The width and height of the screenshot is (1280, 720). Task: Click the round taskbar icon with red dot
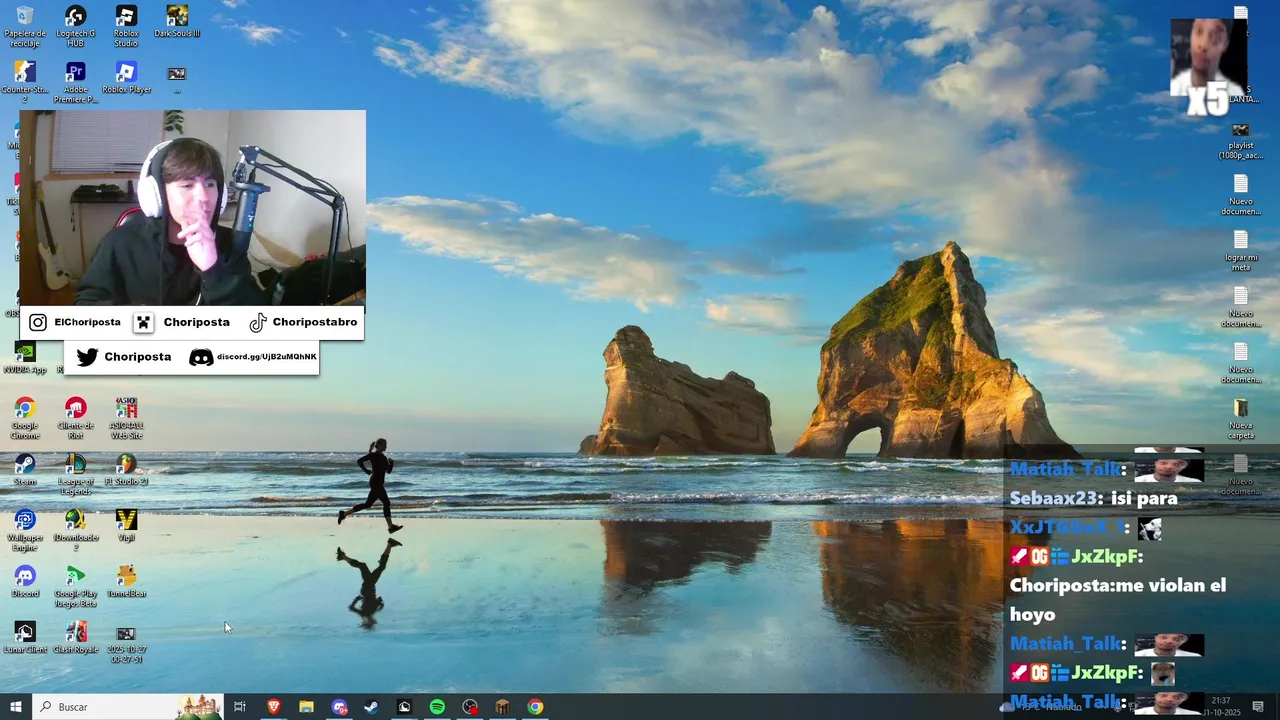470,707
